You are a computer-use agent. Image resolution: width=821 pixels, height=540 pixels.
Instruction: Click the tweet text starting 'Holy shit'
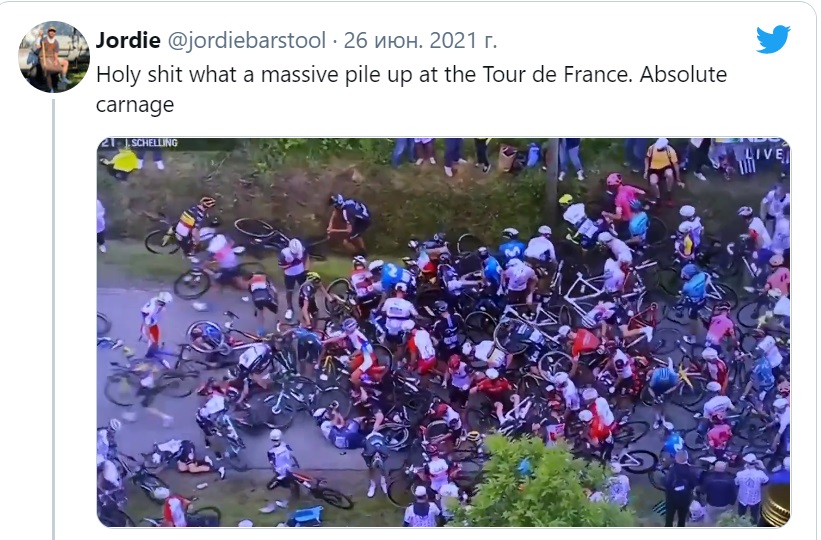click(x=412, y=90)
